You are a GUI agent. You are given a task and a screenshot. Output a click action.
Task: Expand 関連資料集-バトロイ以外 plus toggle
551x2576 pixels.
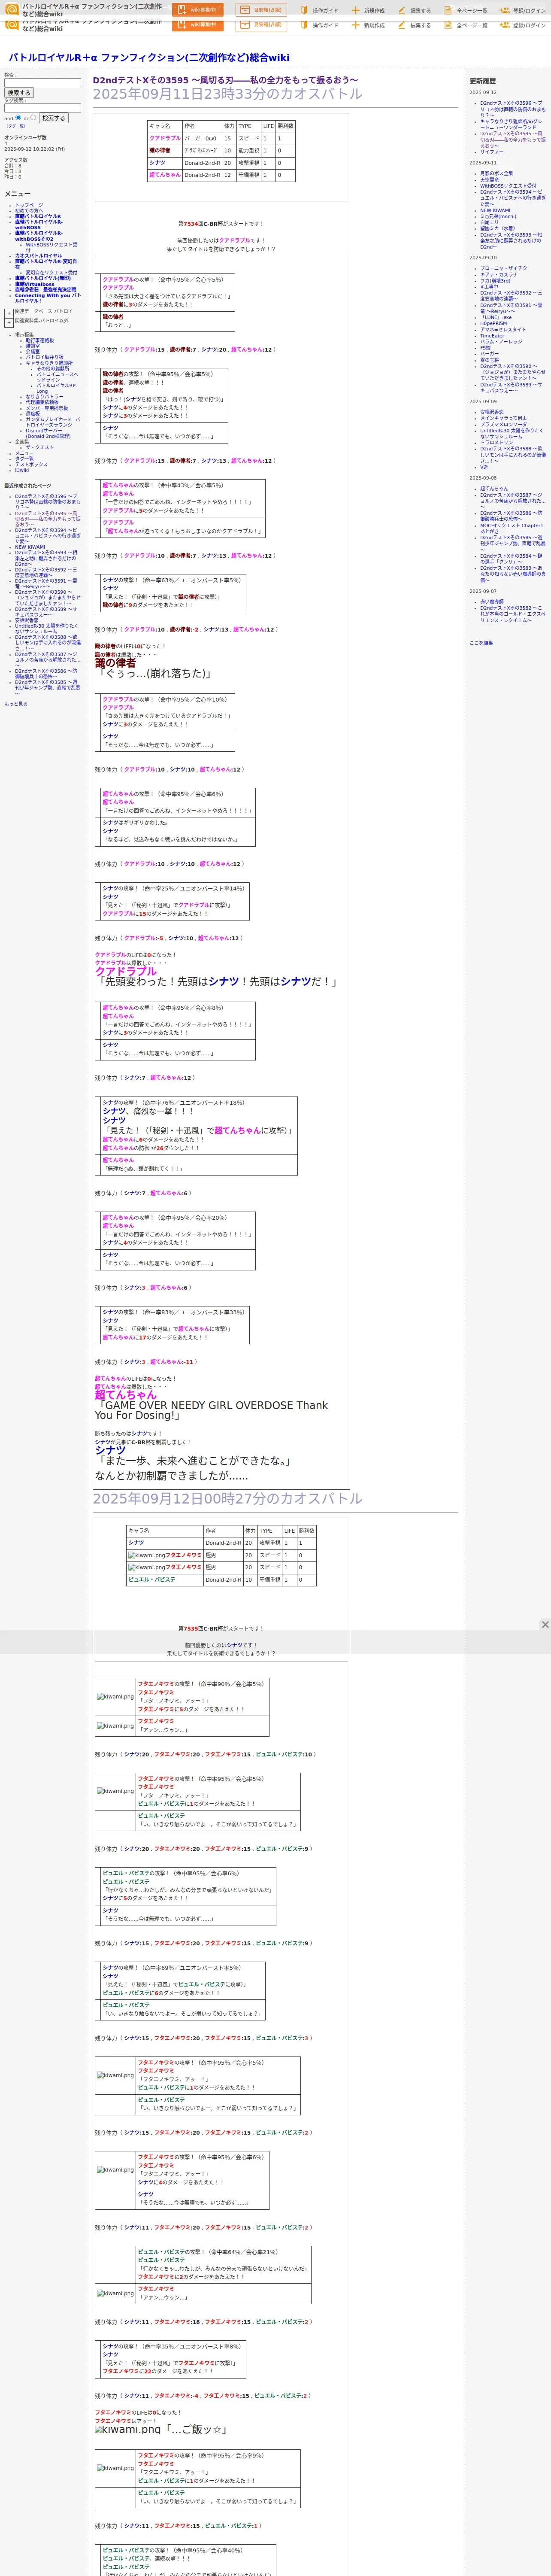coord(9,323)
